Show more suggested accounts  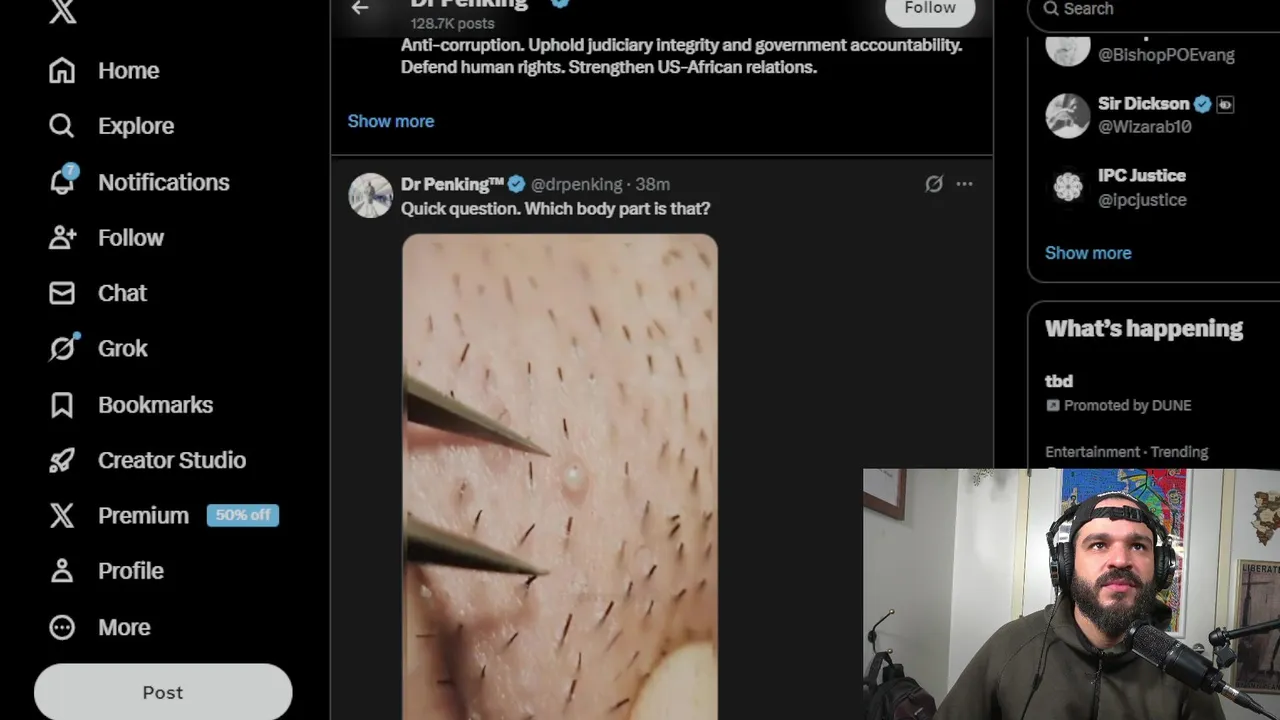[1088, 253]
